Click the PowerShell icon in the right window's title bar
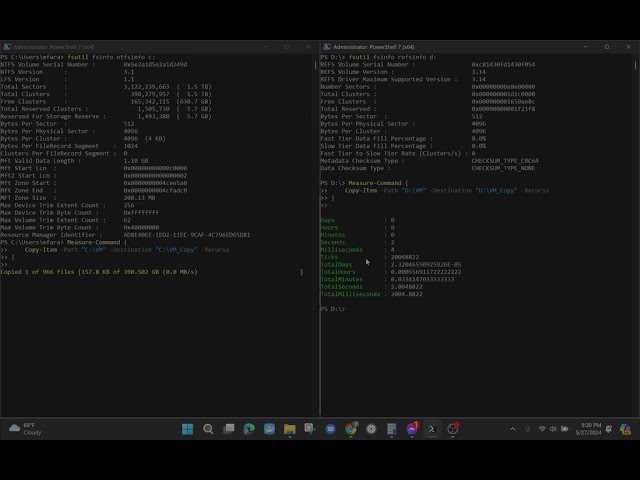The width and height of the screenshot is (640, 480). 327,47
